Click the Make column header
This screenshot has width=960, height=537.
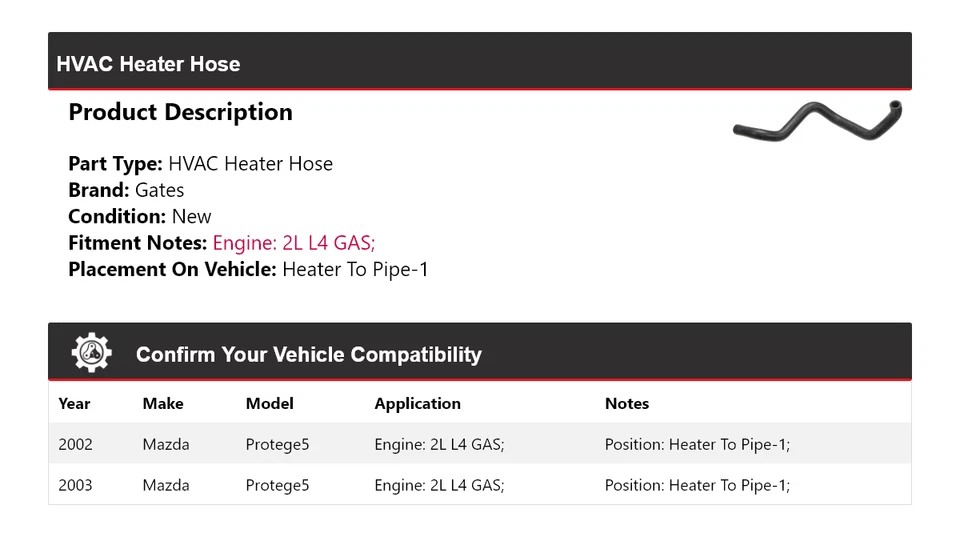pyautogui.click(x=163, y=404)
